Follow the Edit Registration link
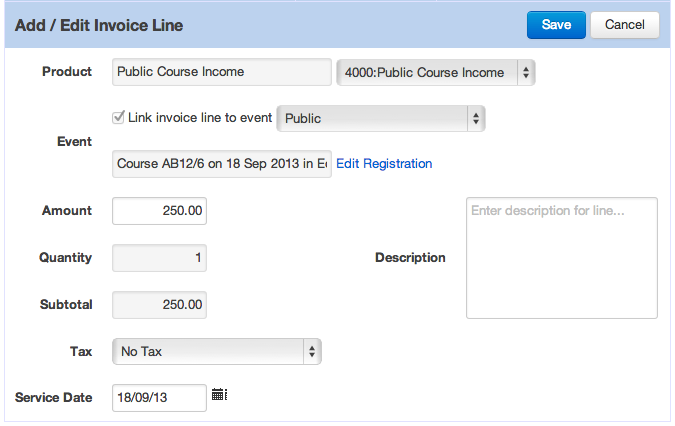Viewport: 675px width, 426px height. [x=384, y=164]
